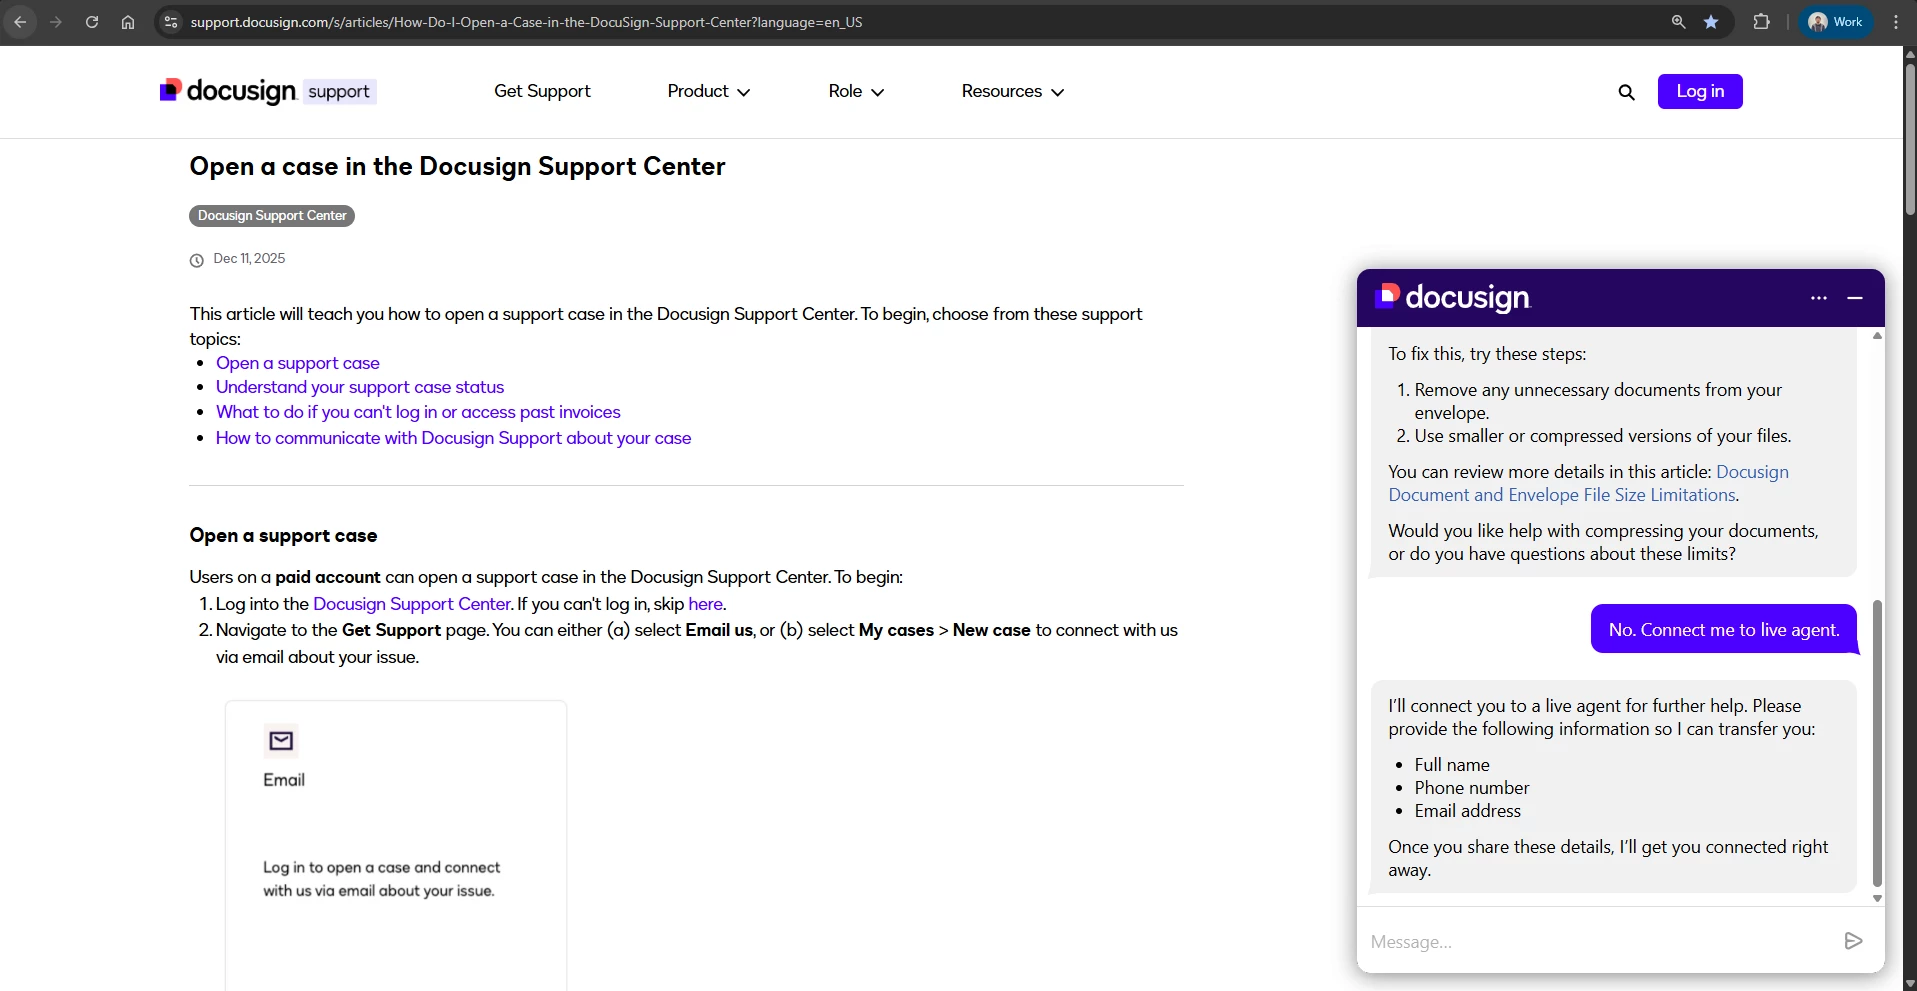Click 'No. Connect me to live agent.' message

pos(1724,629)
